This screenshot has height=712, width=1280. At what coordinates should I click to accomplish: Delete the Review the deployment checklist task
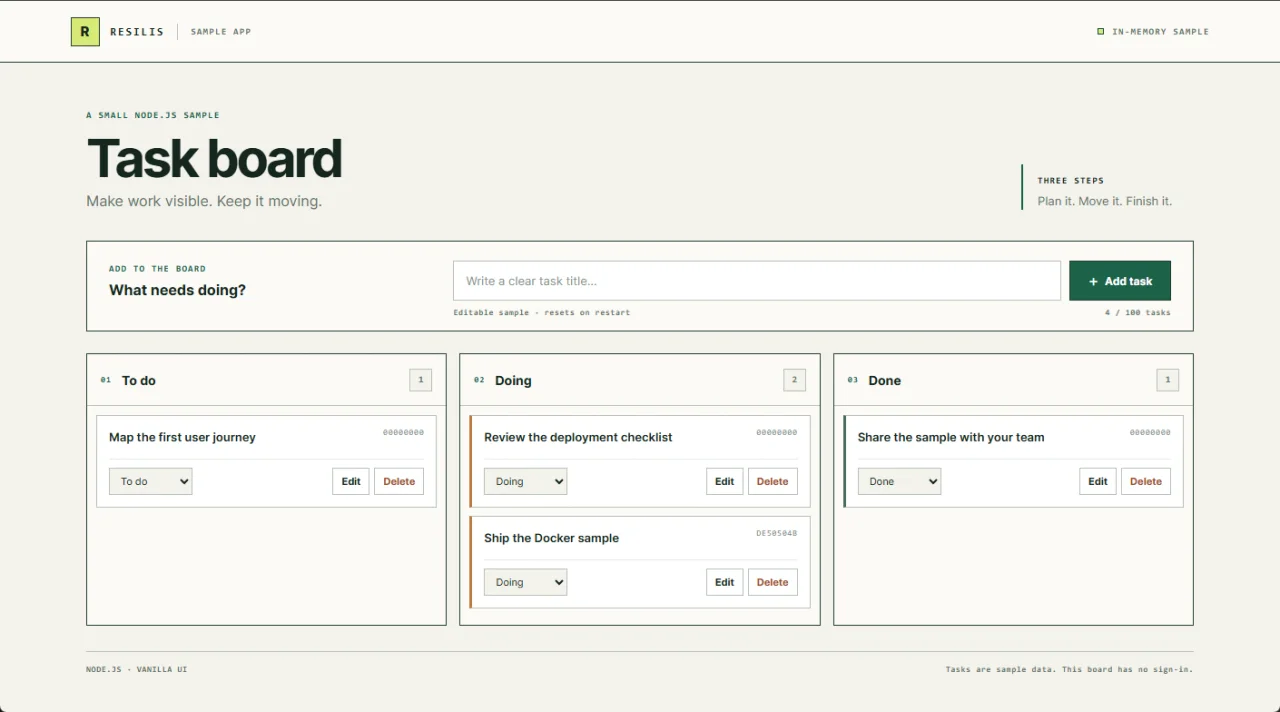(773, 481)
